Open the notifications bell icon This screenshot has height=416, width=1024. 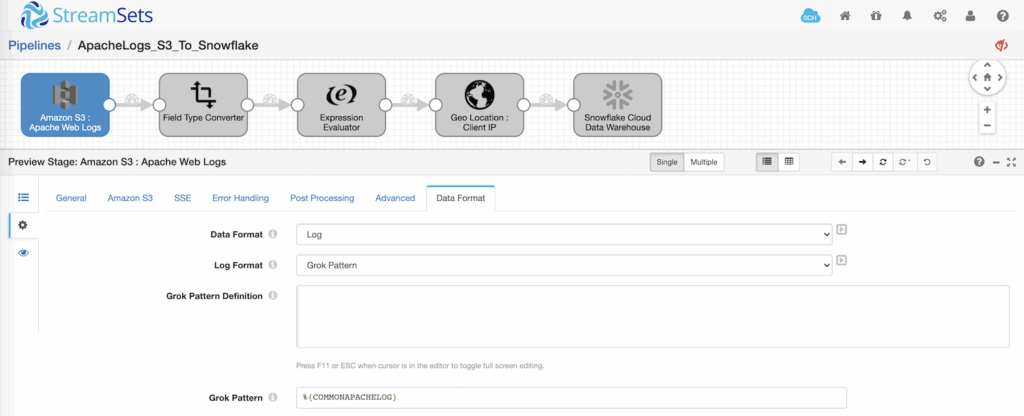(907, 16)
